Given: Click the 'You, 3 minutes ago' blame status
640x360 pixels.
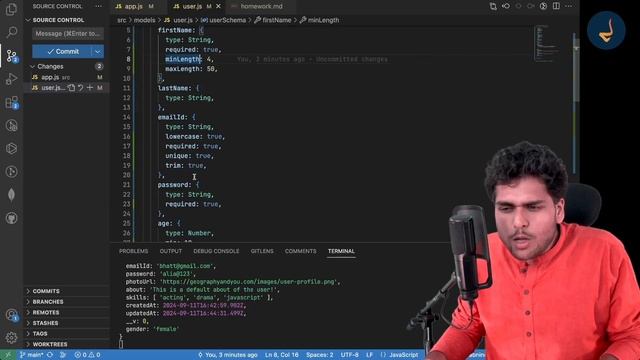Looking at the screenshot, I should click(228, 355).
